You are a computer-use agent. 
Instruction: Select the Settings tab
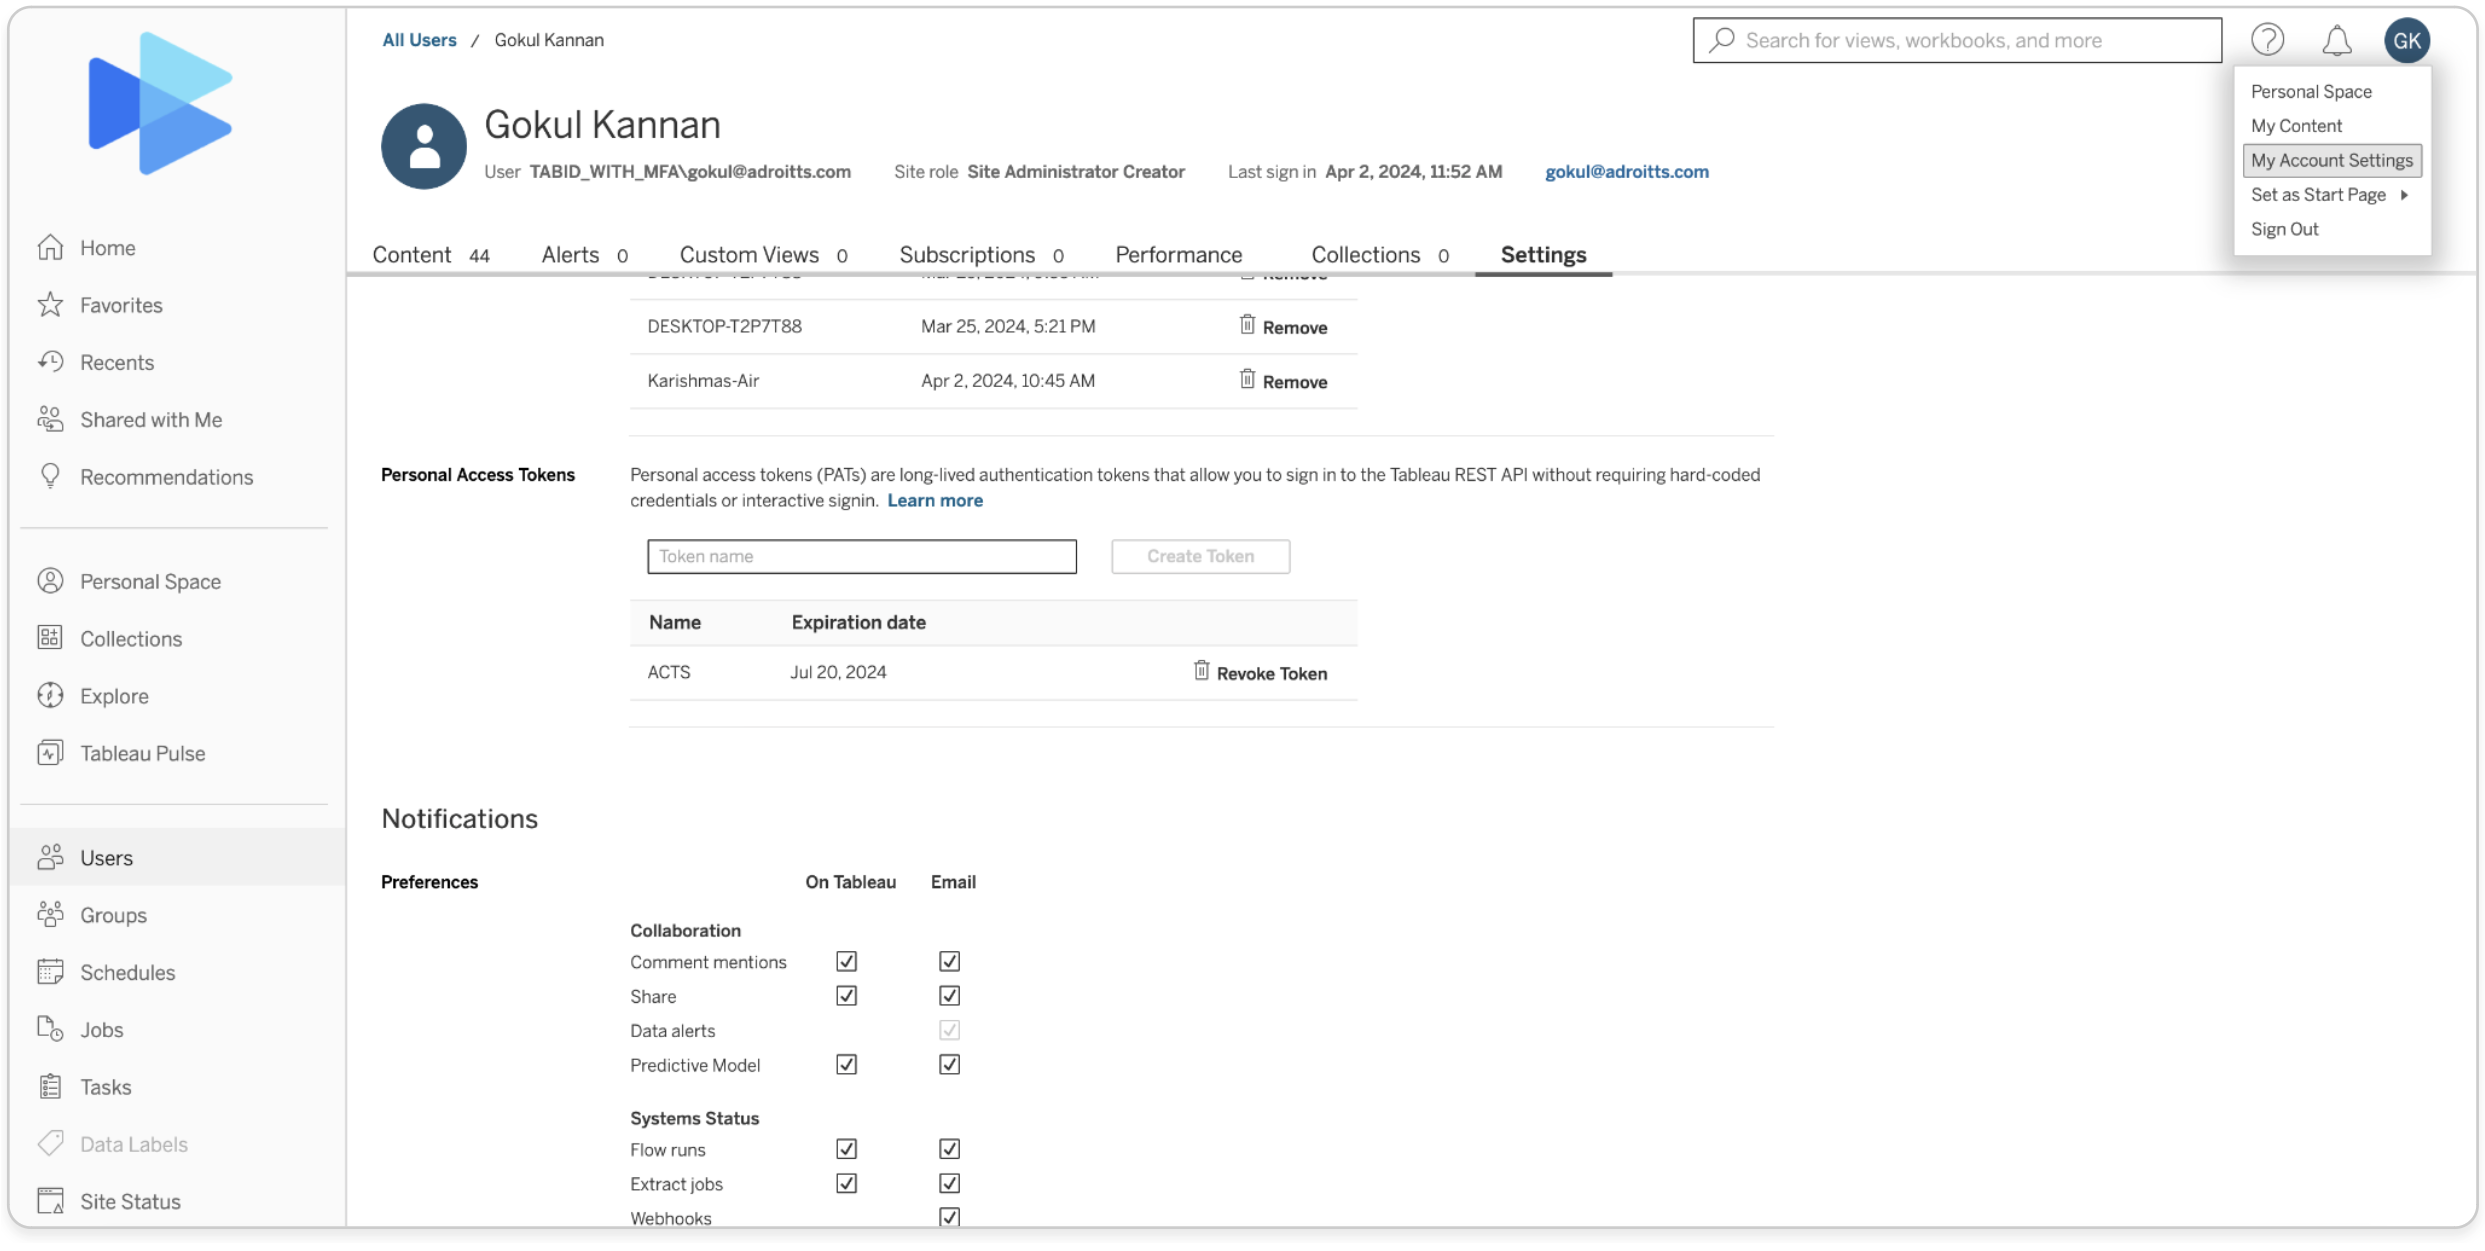(1543, 254)
